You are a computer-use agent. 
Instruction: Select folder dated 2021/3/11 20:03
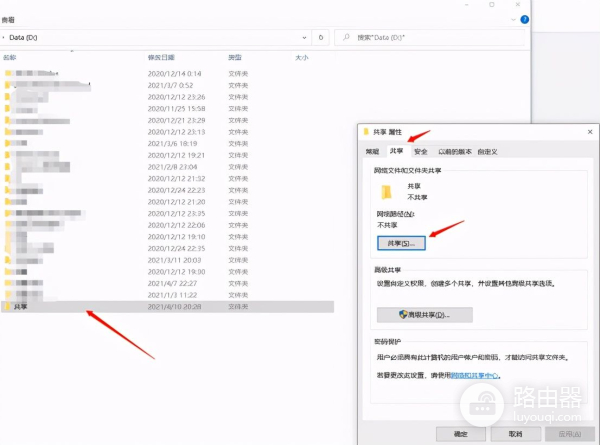click(167, 260)
